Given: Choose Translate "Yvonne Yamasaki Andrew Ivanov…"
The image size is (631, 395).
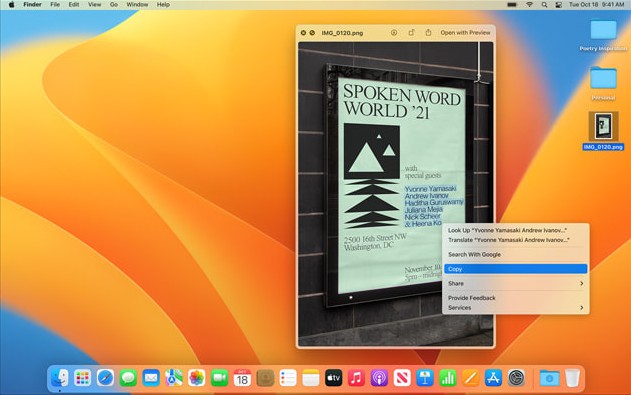Looking at the screenshot, I should pos(516,240).
